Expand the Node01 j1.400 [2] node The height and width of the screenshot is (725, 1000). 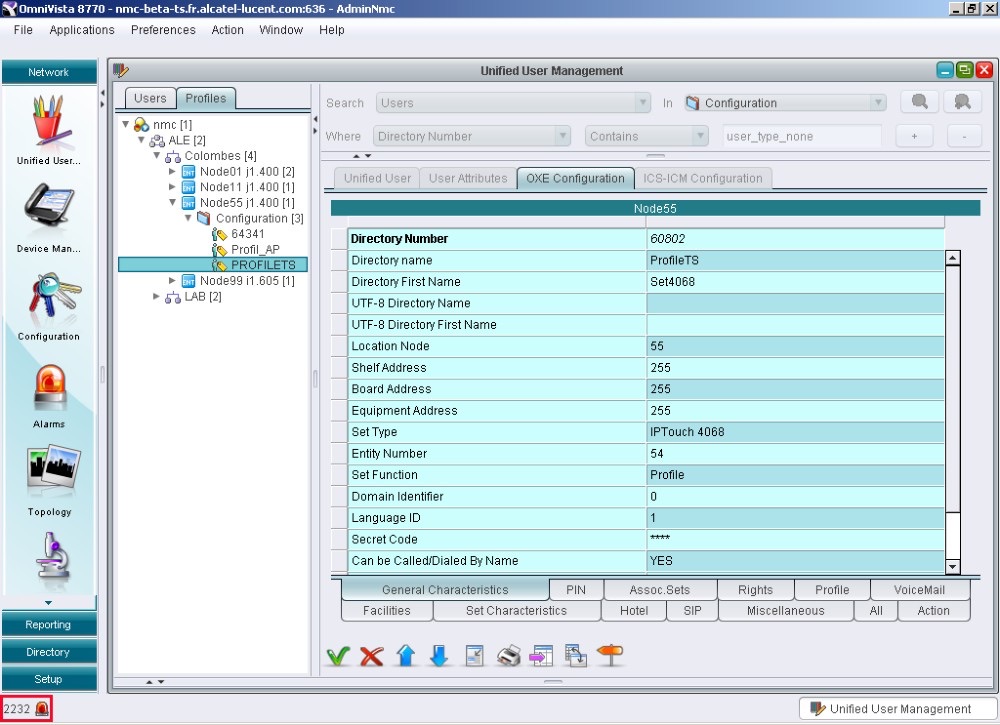click(x=172, y=171)
